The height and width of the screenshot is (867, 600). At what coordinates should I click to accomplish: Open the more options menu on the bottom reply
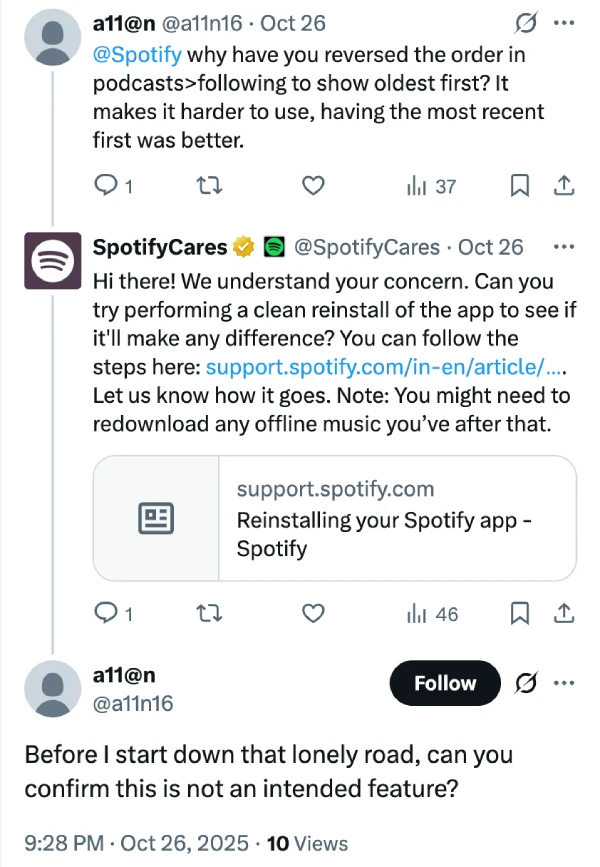click(564, 683)
